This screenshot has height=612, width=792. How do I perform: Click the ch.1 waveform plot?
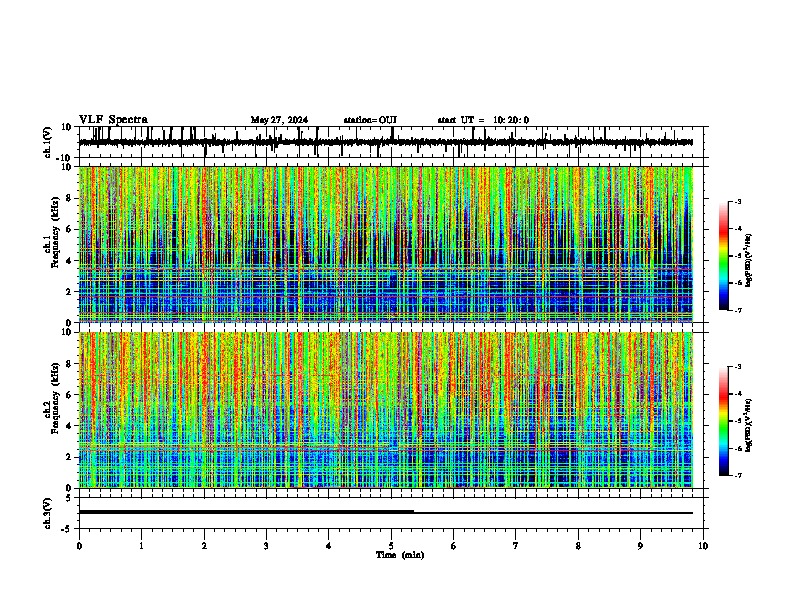pos(393,142)
